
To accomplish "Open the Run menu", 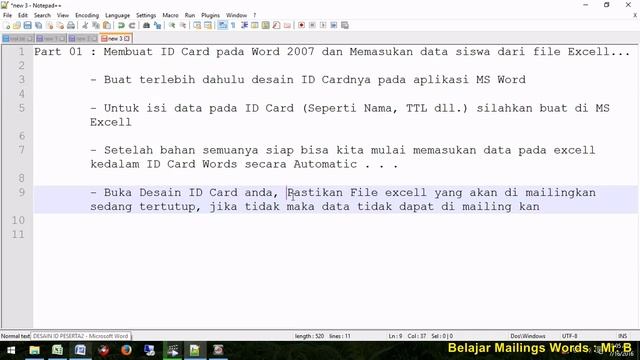I will pyautogui.click(x=190, y=15).
